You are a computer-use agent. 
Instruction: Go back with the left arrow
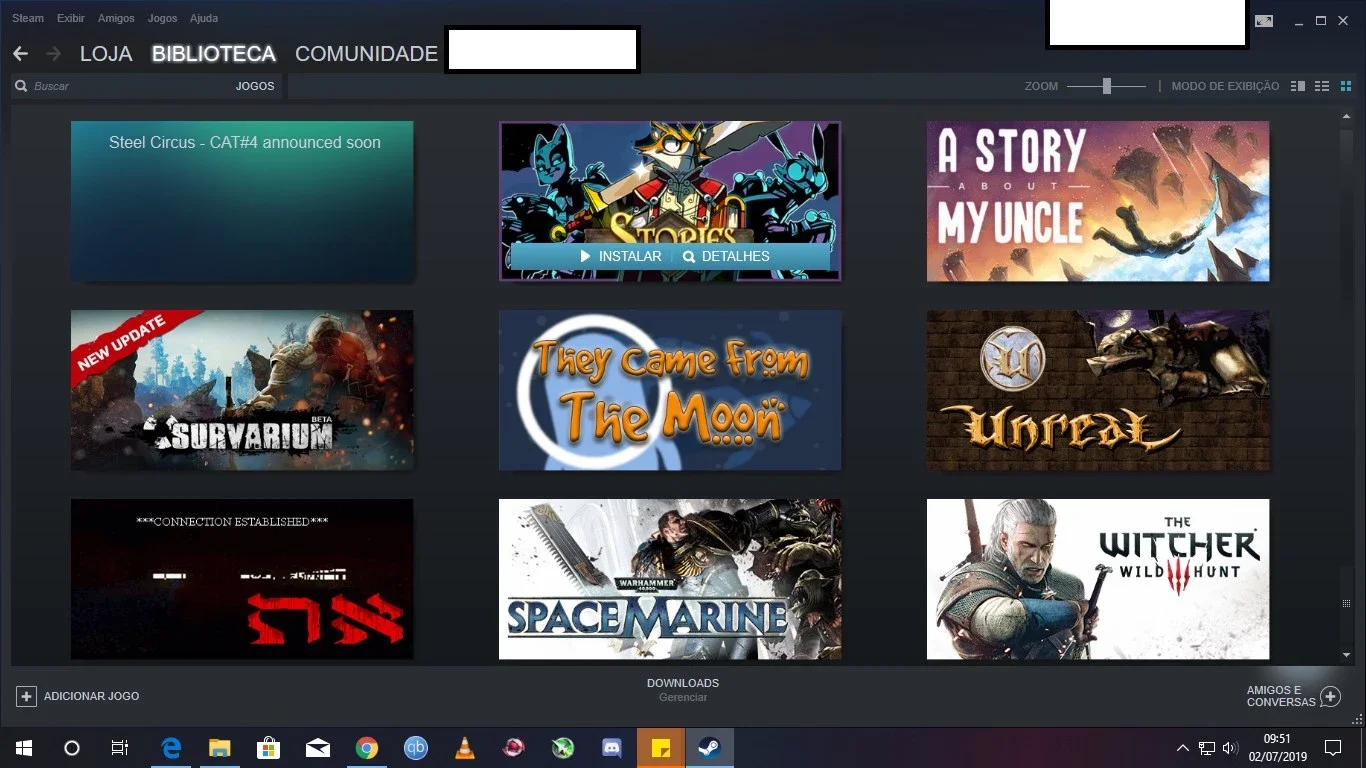[20, 54]
